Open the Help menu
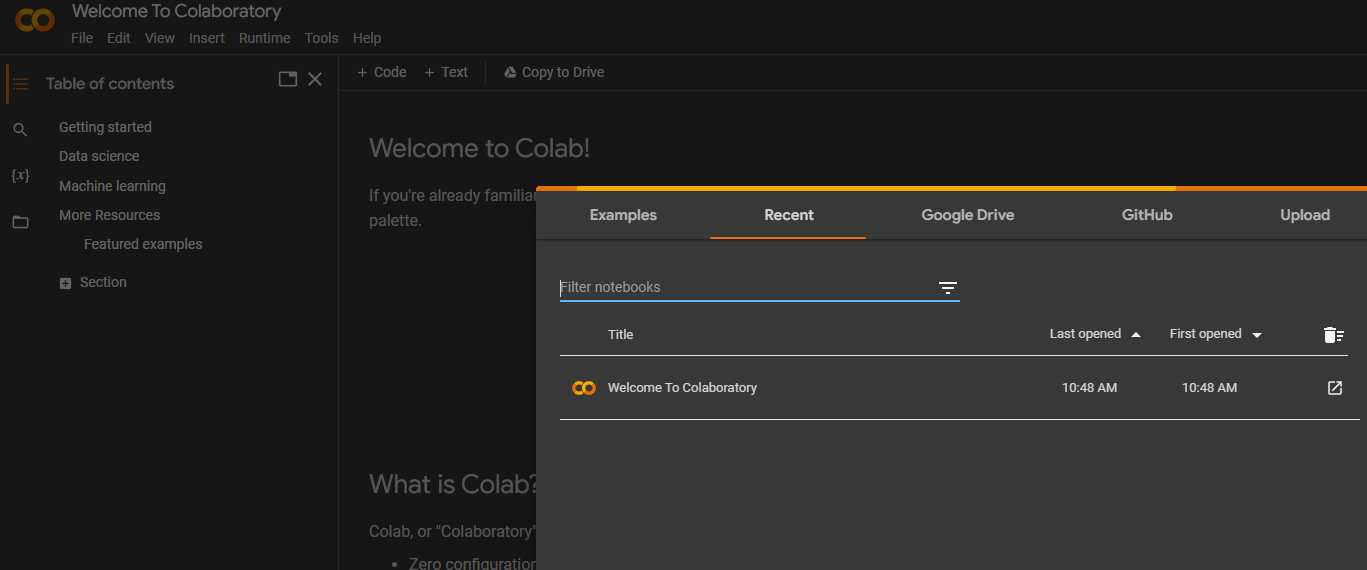The image size is (1367, 570). 367,38
